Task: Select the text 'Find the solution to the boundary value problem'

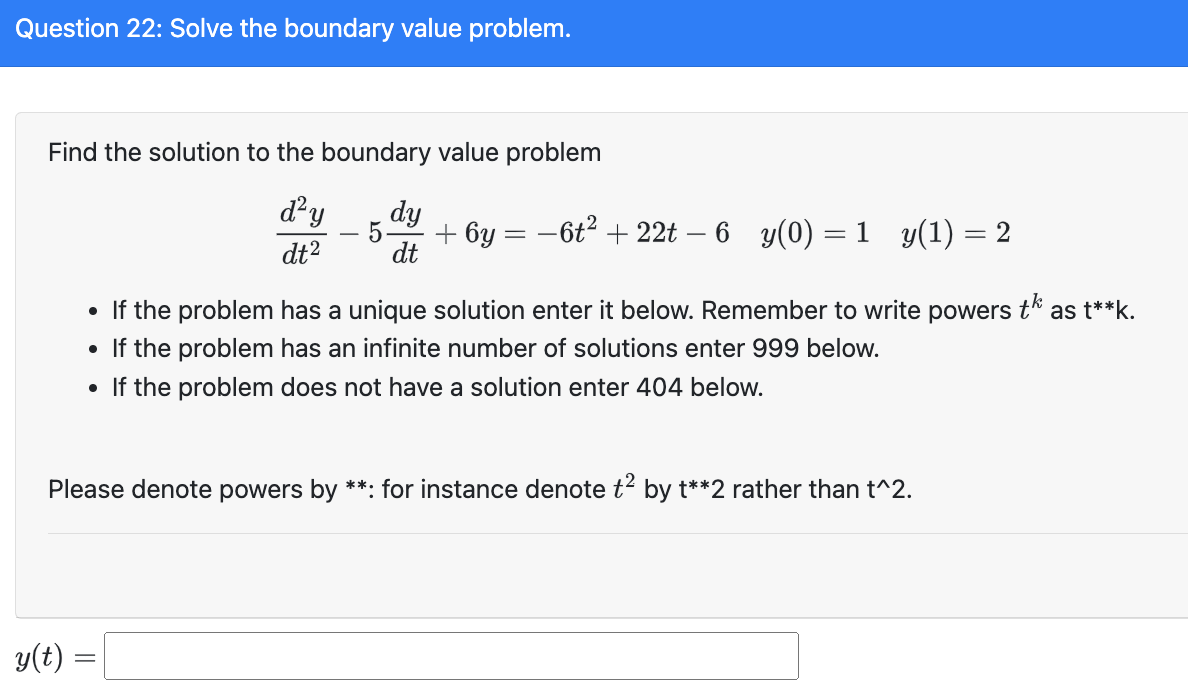Action: tap(324, 152)
